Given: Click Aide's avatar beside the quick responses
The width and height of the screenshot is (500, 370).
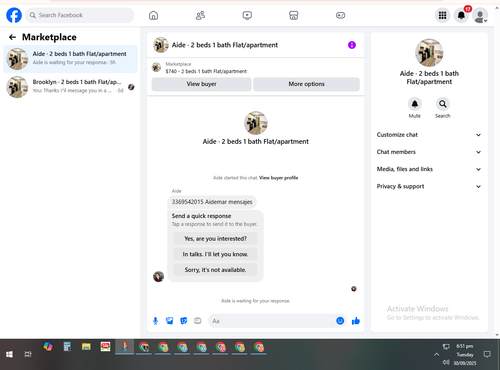Looking at the screenshot, I should pos(158,276).
